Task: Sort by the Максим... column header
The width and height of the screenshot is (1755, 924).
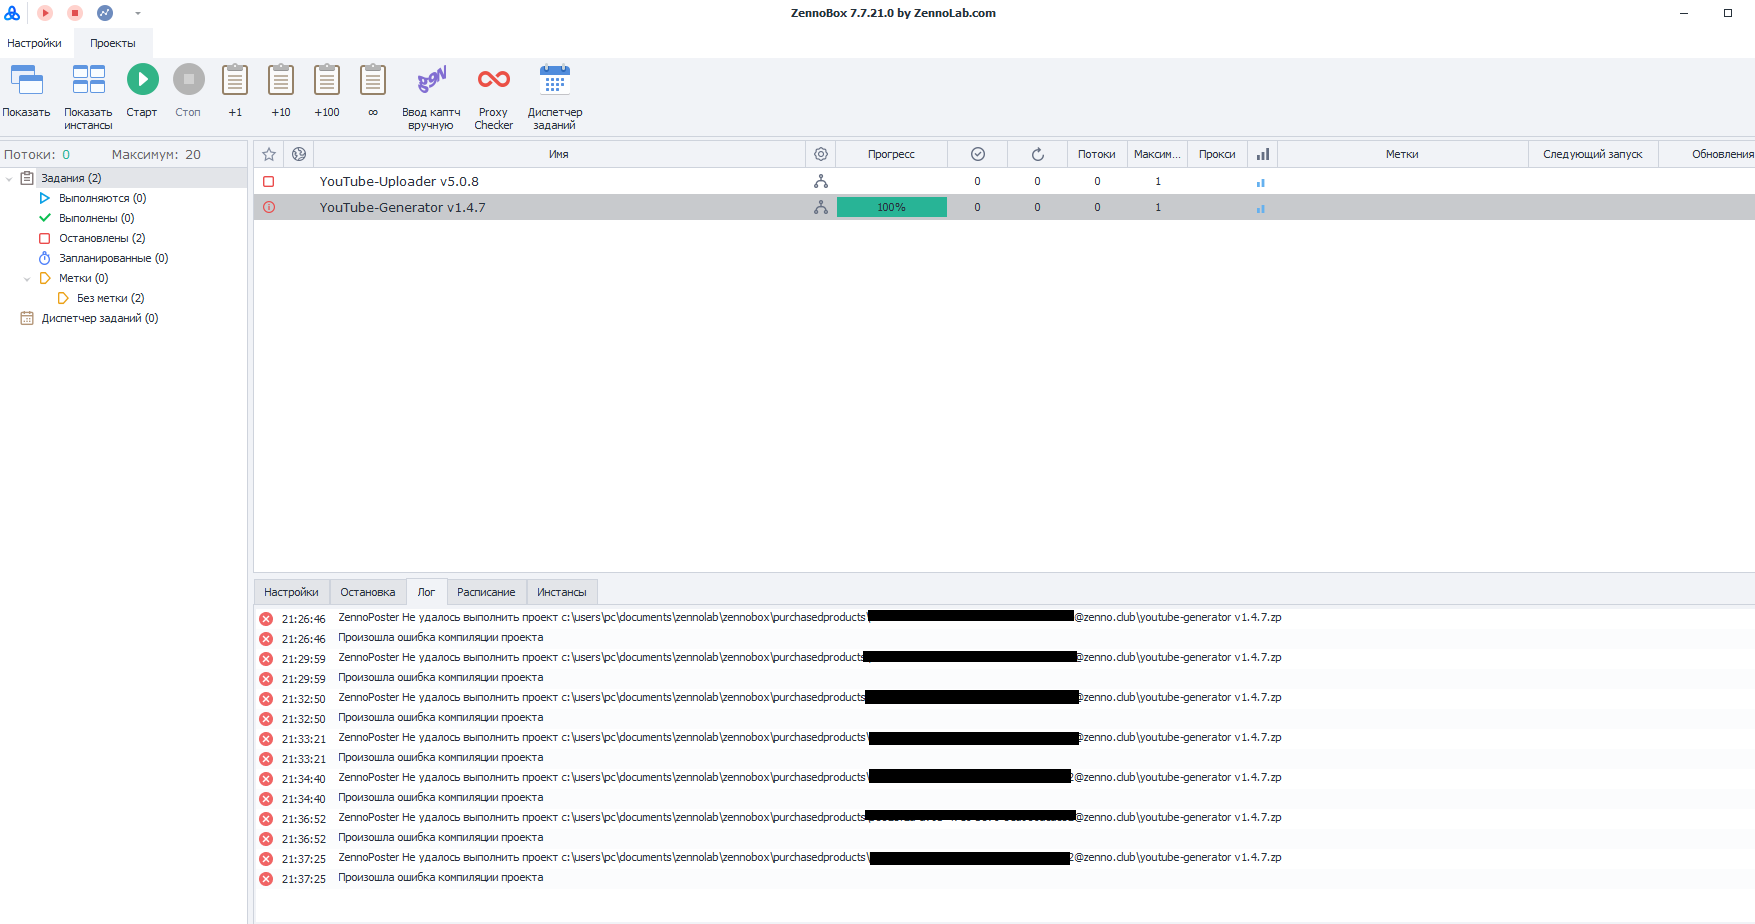Action: coord(1157,154)
